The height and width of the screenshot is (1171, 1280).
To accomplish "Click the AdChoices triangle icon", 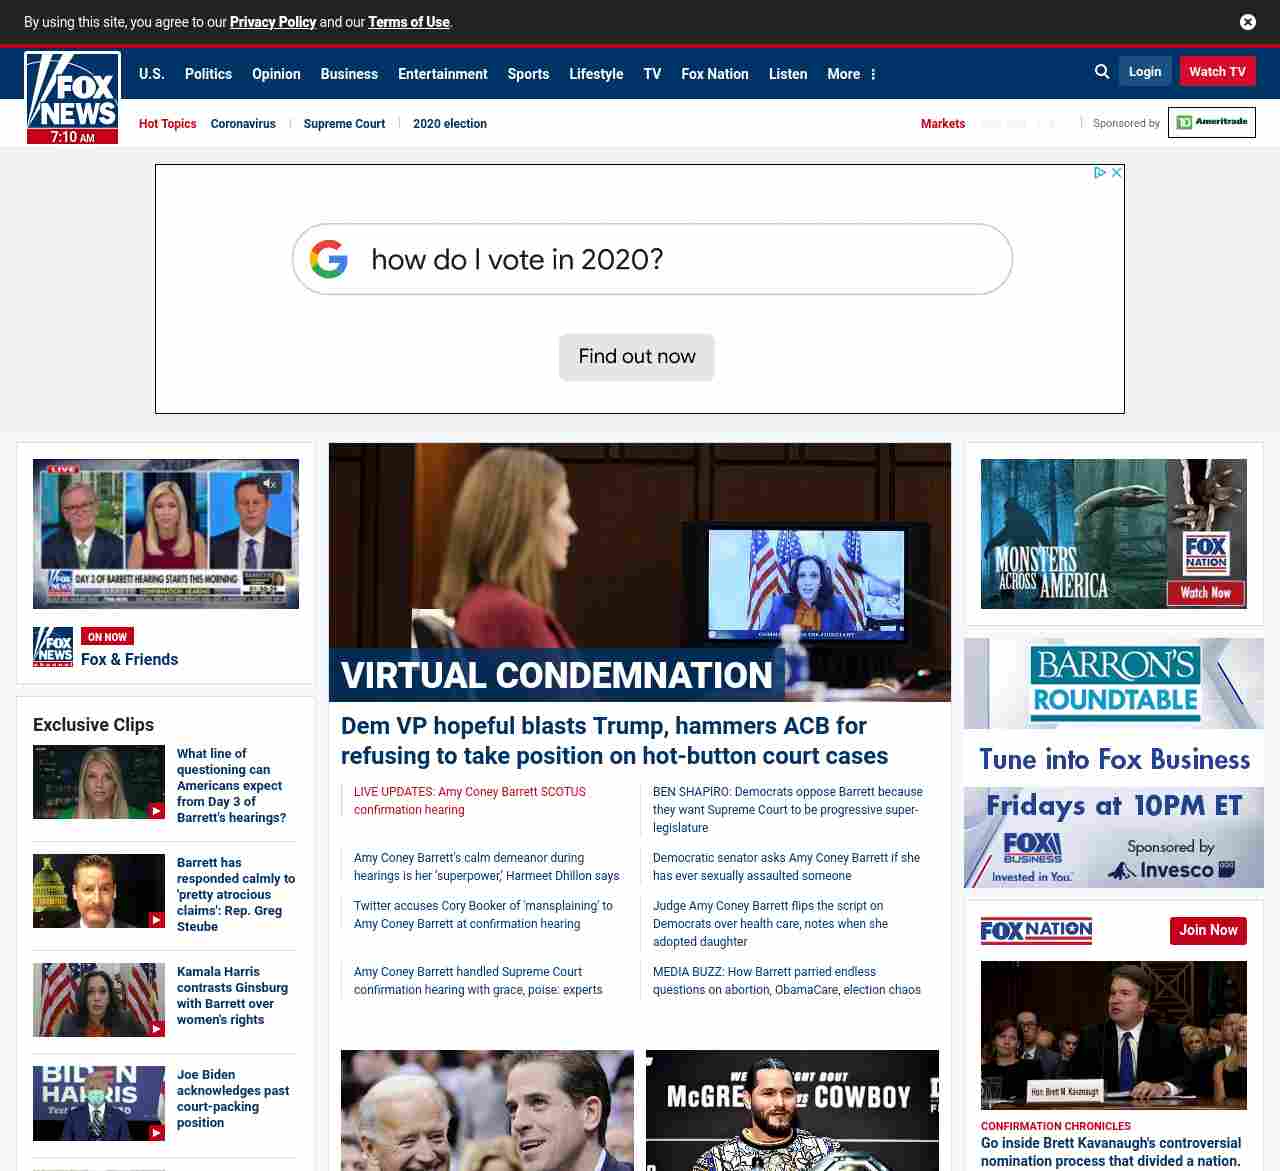I will tap(1099, 173).
